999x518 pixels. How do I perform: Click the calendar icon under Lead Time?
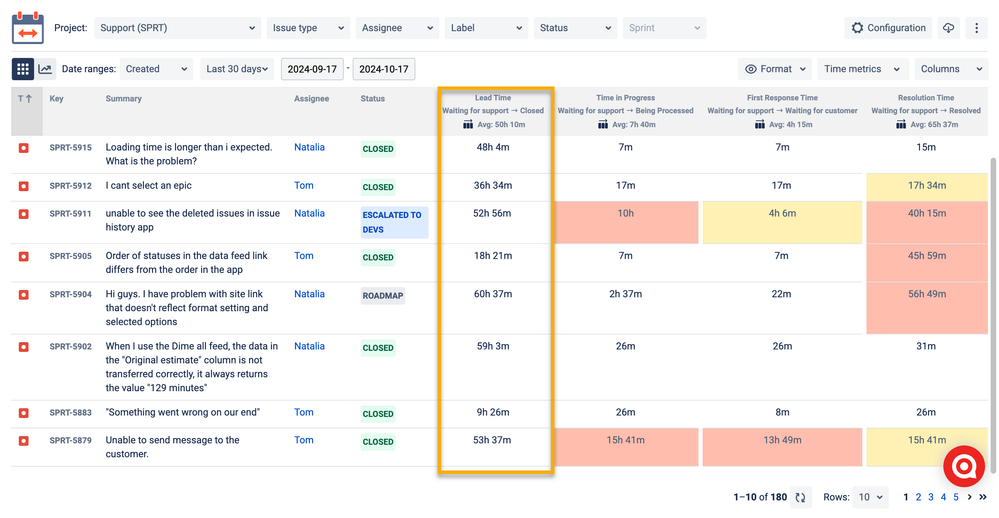coord(467,125)
